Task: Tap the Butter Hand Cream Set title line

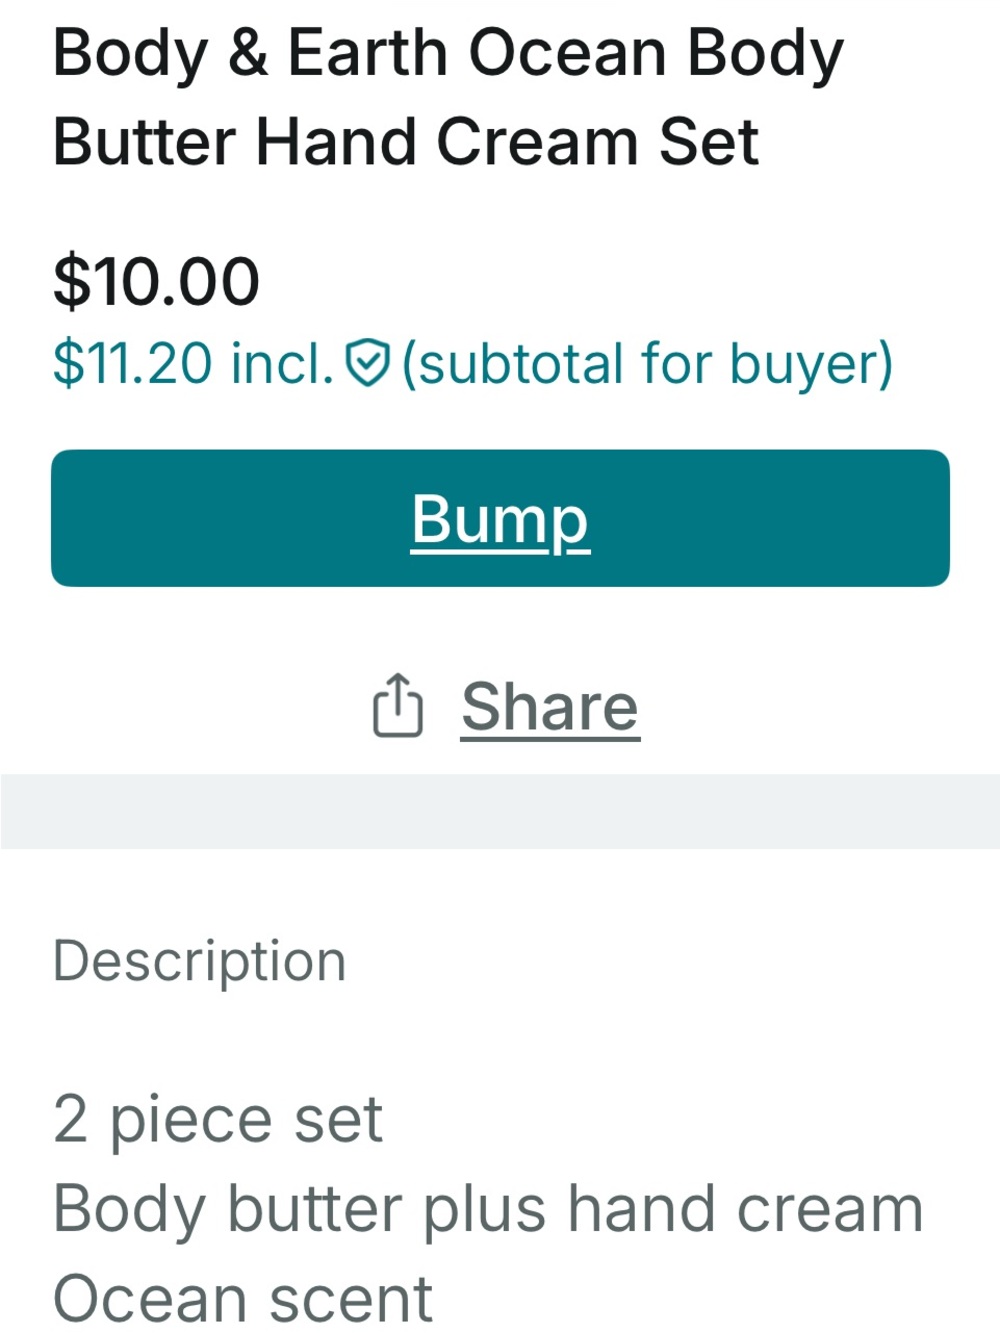Action: point(405,141)
